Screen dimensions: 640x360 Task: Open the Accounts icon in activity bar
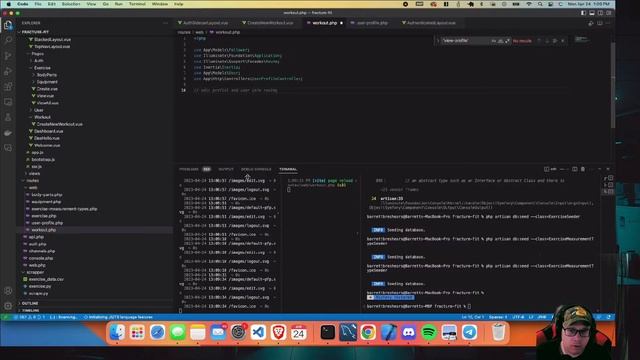click(x=8, y=291)
